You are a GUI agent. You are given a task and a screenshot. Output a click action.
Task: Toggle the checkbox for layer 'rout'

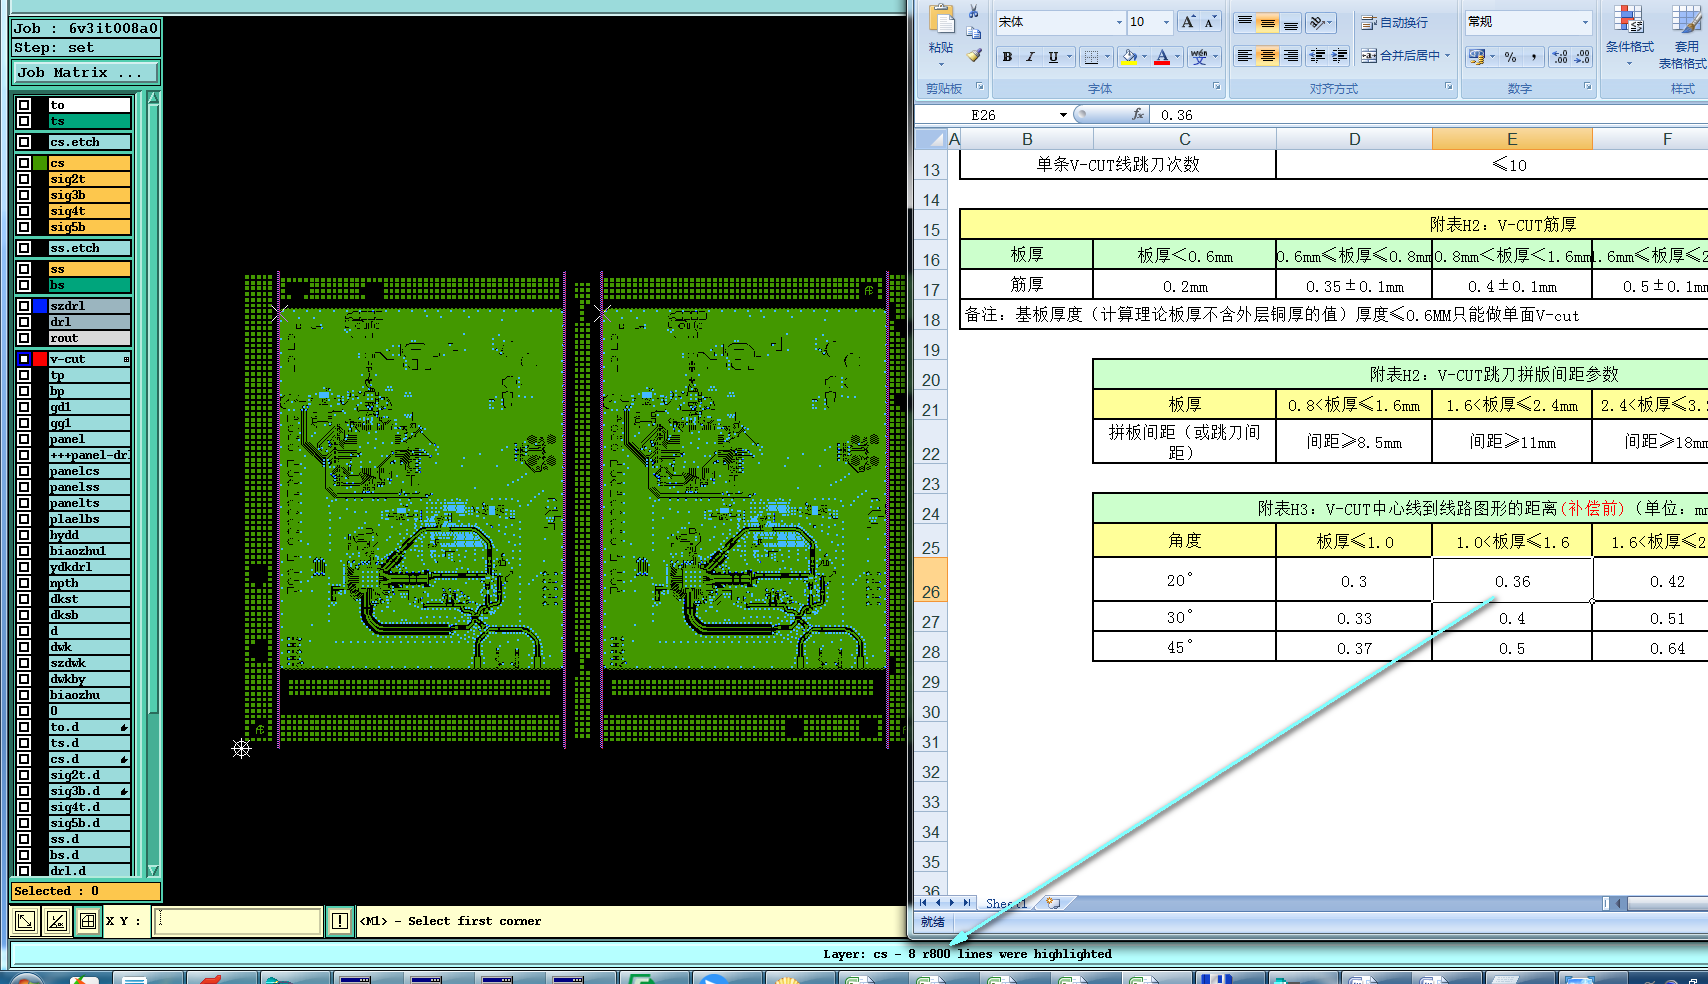pos(24,338)
